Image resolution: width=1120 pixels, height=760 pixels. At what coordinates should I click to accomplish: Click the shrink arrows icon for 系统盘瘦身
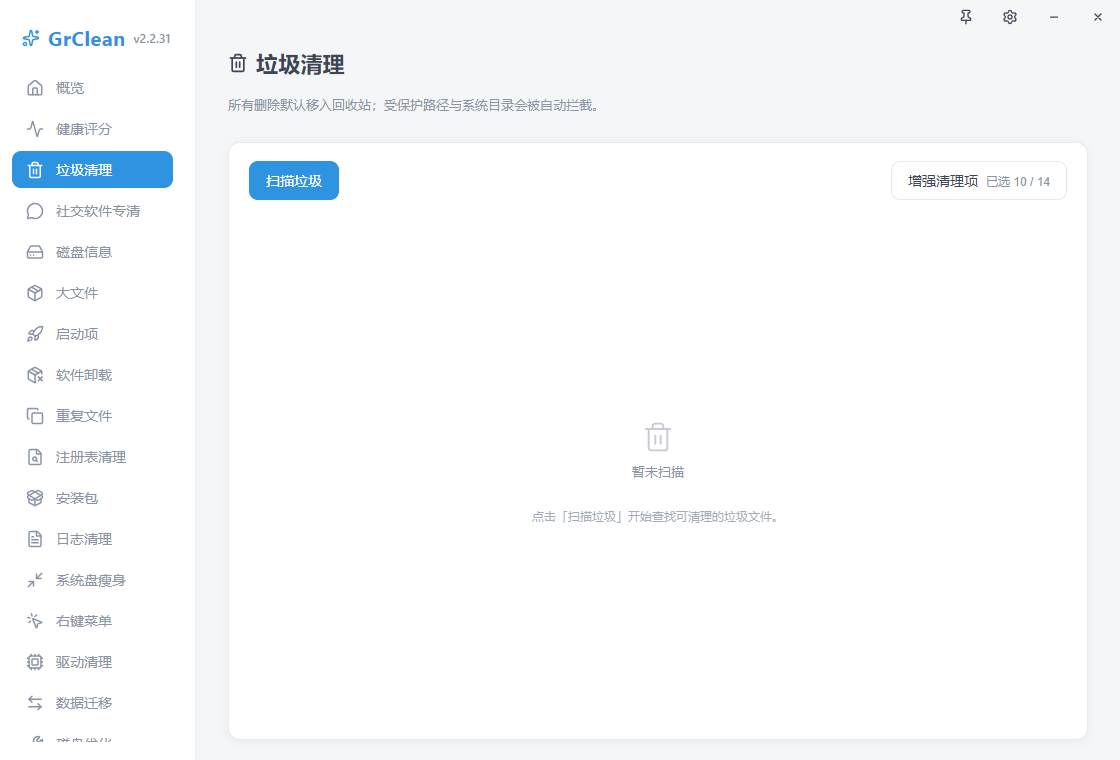[x=35, y=580]
